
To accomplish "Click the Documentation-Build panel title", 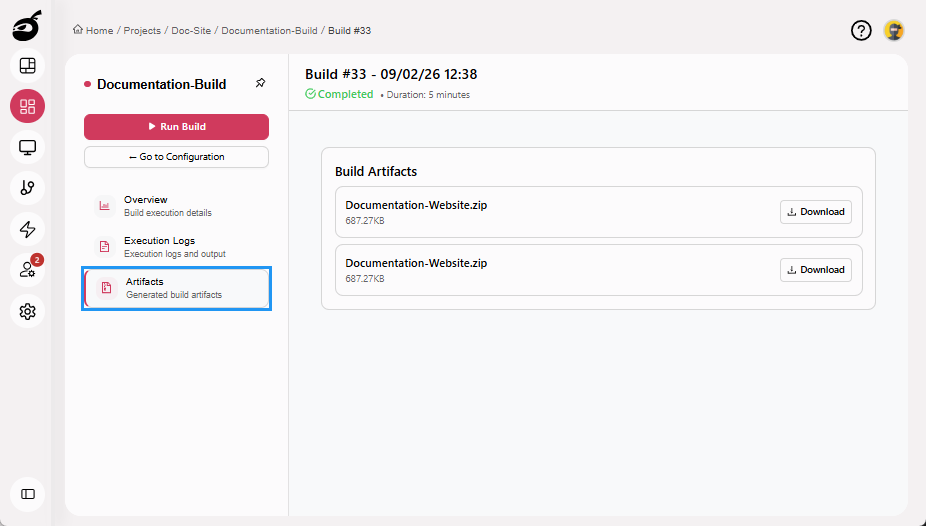I will point(161,84).
